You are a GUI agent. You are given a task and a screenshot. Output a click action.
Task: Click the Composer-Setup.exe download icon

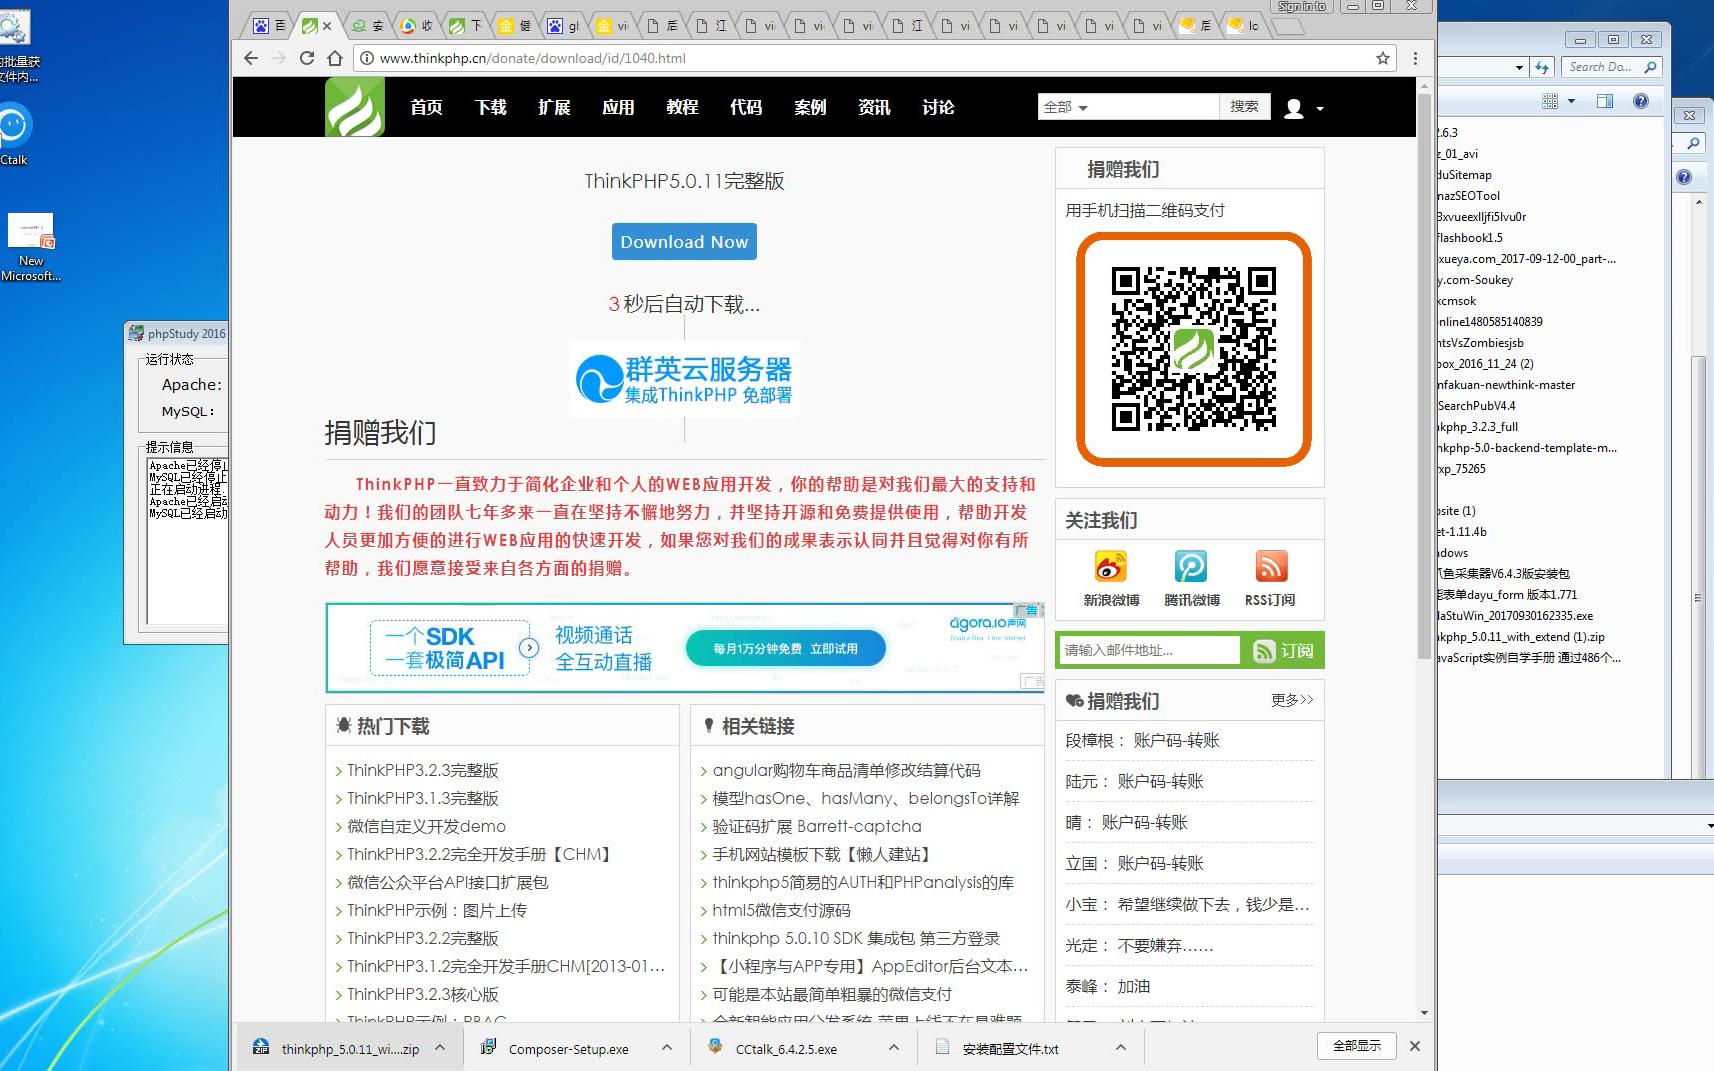click(x=489, y=1047)
